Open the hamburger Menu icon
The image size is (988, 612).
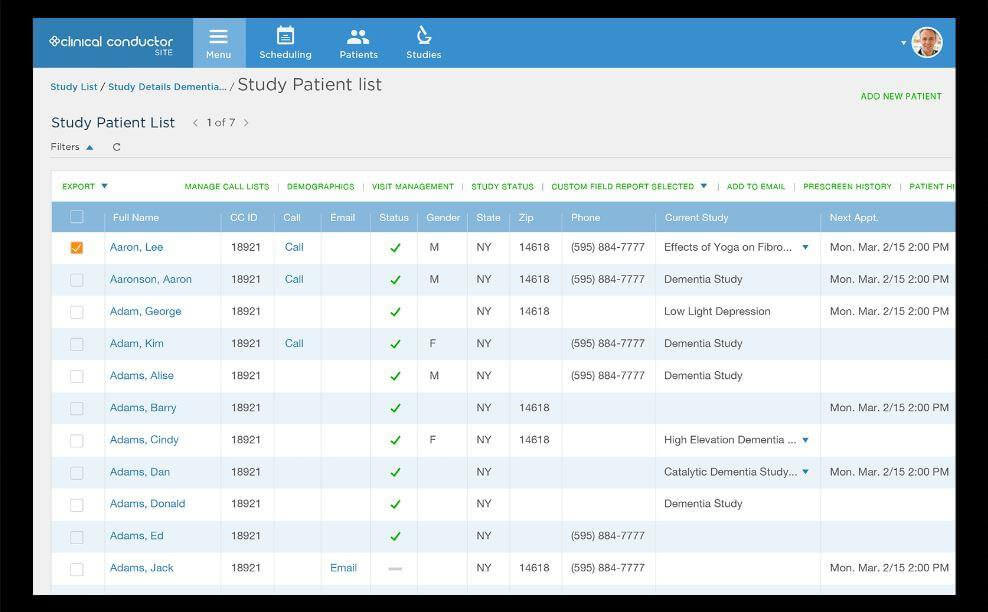(219, 37)
